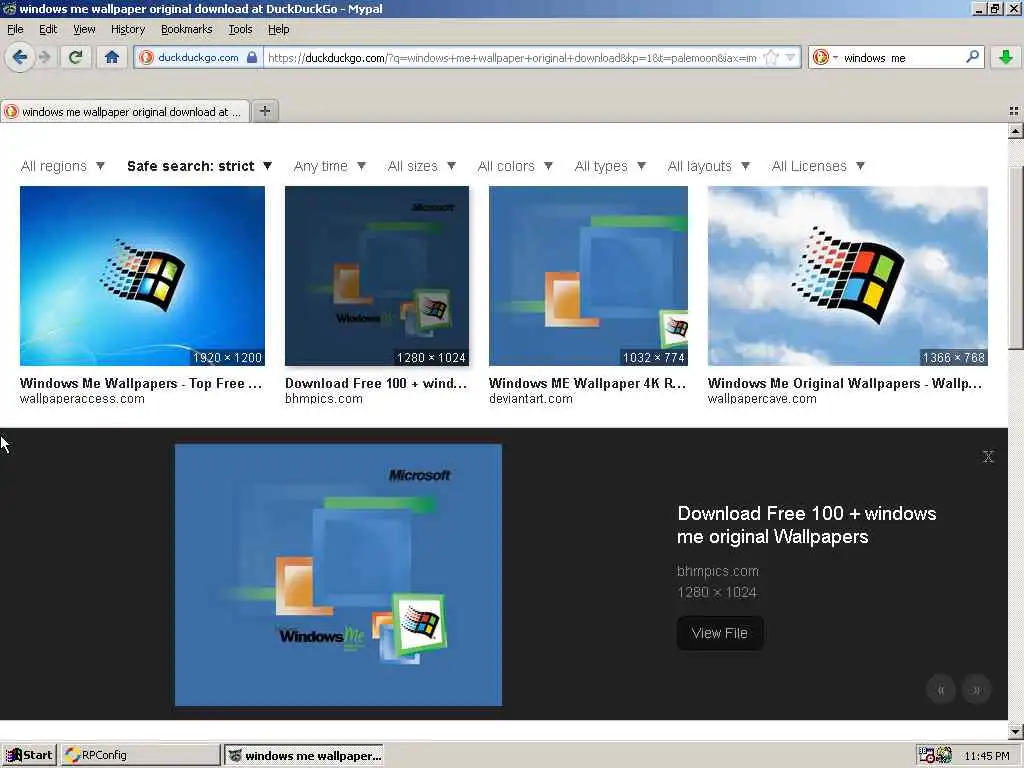Bookmark this page with the star icon

click(771, 57)
